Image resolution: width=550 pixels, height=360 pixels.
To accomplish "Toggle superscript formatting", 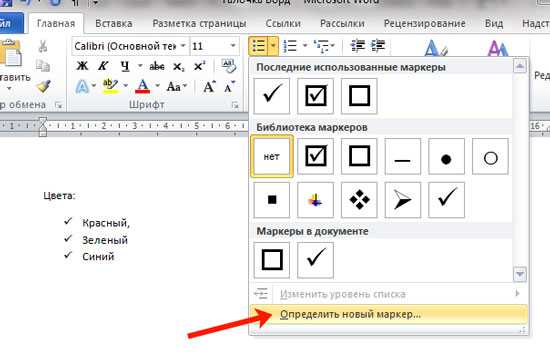I will (200, 66).
